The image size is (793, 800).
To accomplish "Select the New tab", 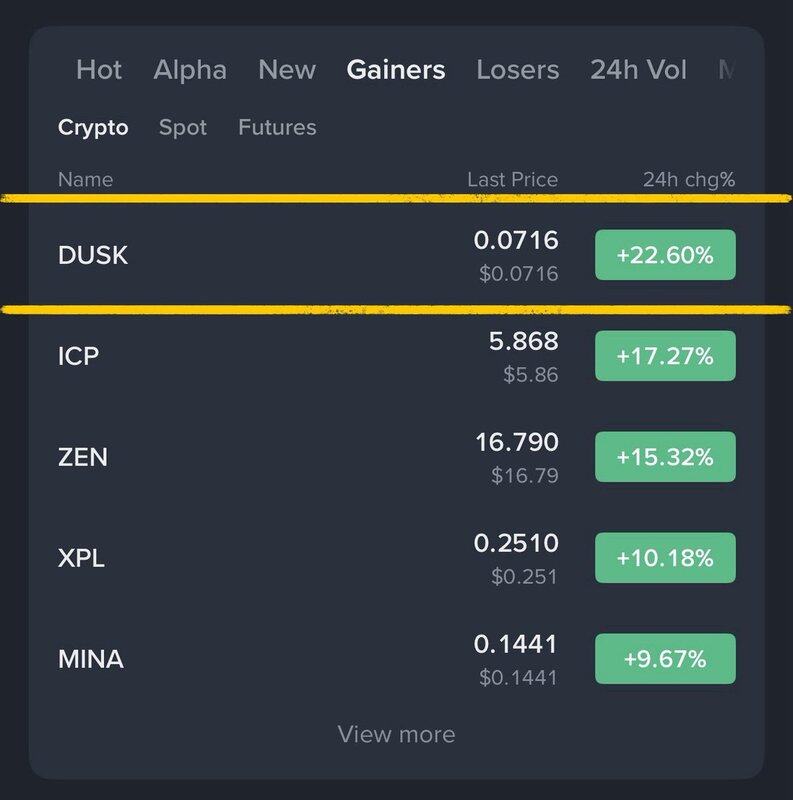I will click(x=286, y=70).
